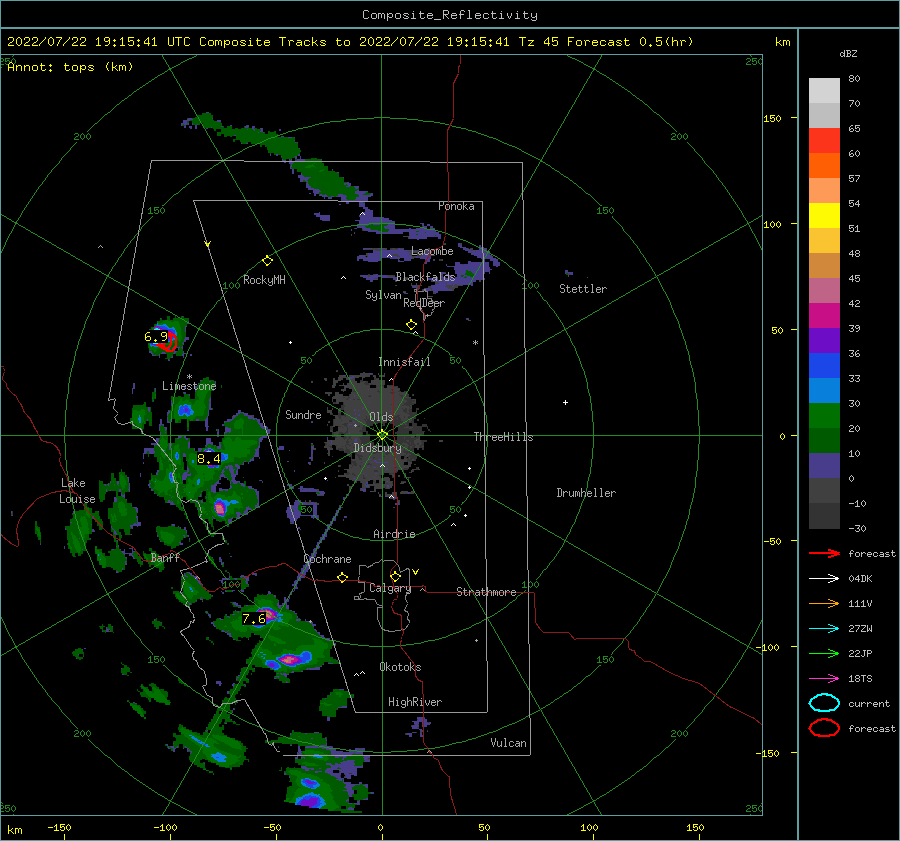Click the 6.9 storm top annotation
Screen dimensions: 900x841
pyautogui.click(x=156, y=336)
